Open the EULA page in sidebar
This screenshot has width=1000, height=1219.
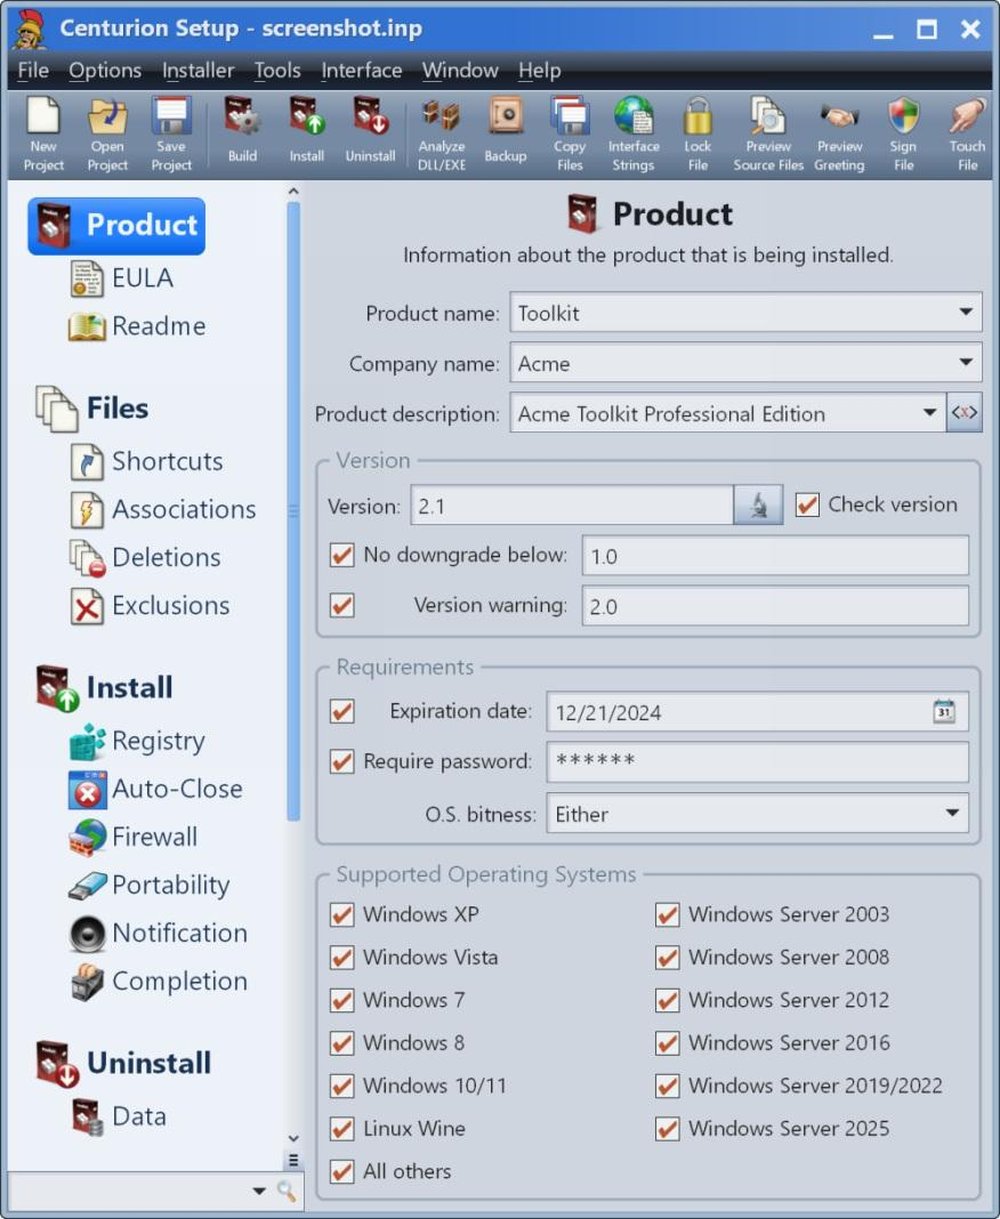[x=122, y=278]
